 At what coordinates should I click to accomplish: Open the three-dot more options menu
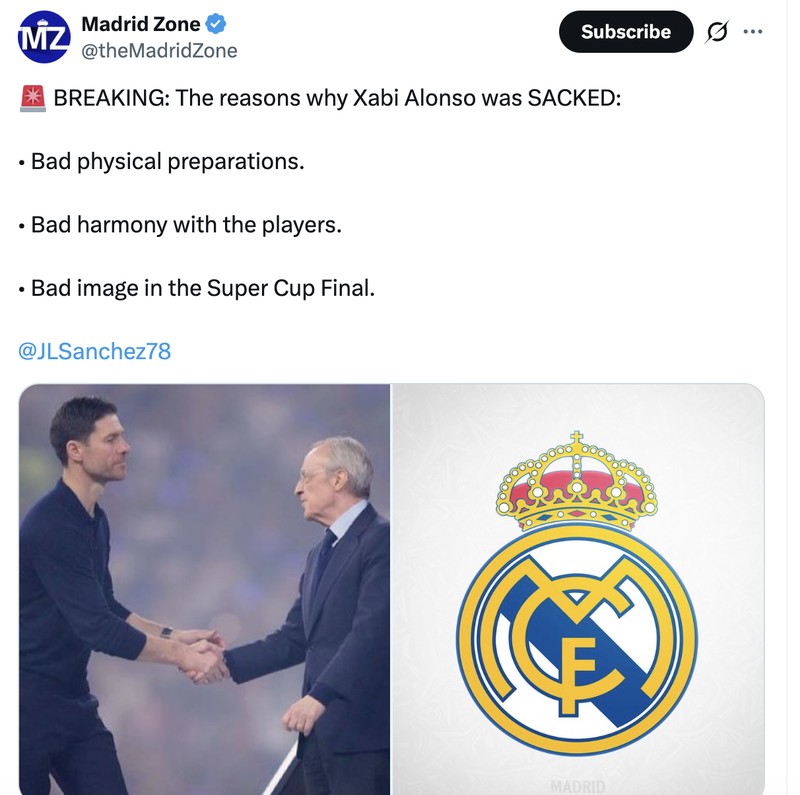pos(753,32)
